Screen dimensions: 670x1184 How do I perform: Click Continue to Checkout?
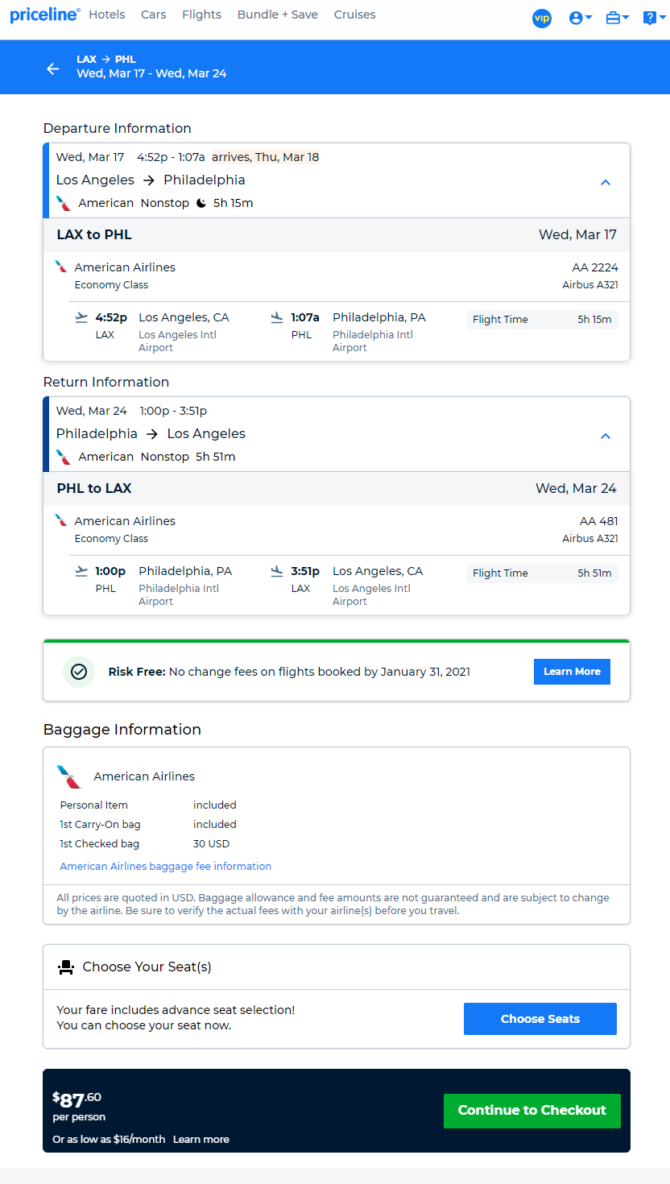532,1111
